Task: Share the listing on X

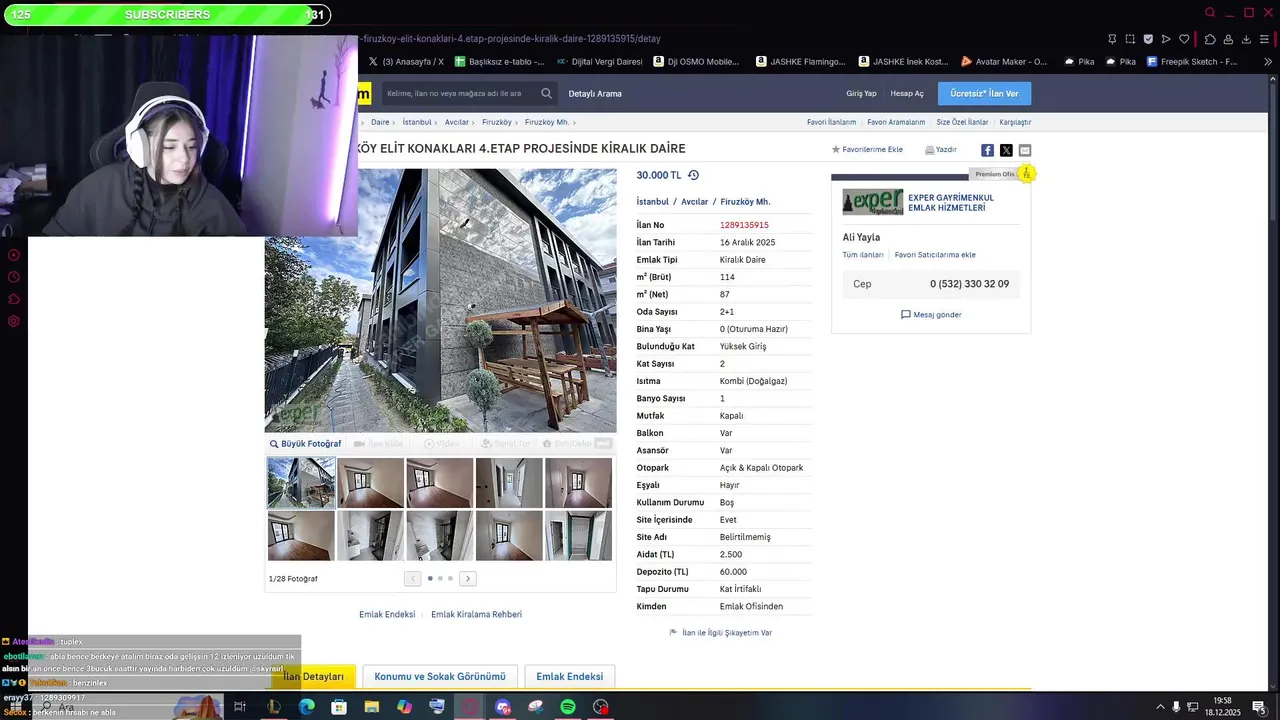Action: (1006, 150)
